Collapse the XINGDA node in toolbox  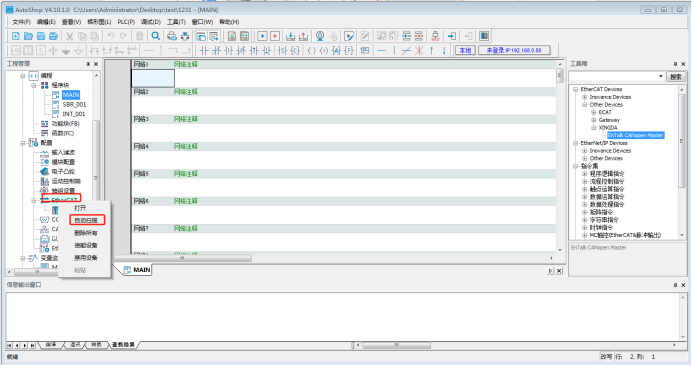[594, 128]
